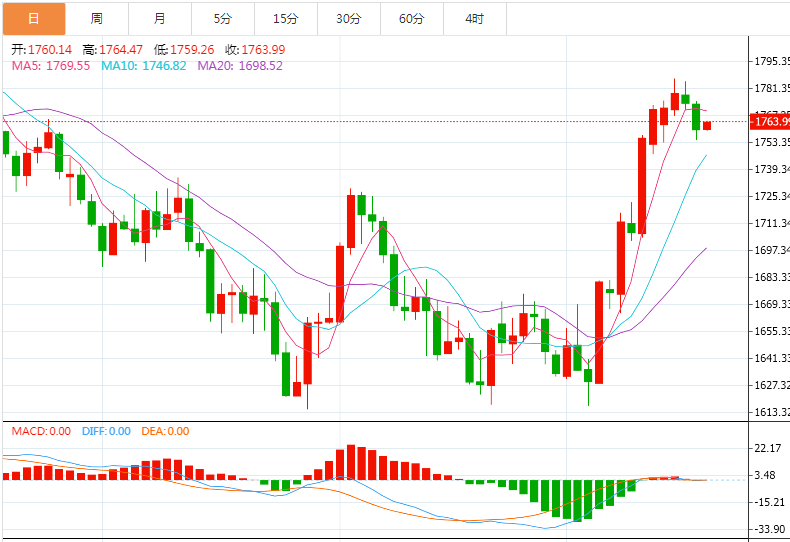The image size is (790, 542).
Task: Click the 1613.32 price axis label
Action: pos(771,413)
